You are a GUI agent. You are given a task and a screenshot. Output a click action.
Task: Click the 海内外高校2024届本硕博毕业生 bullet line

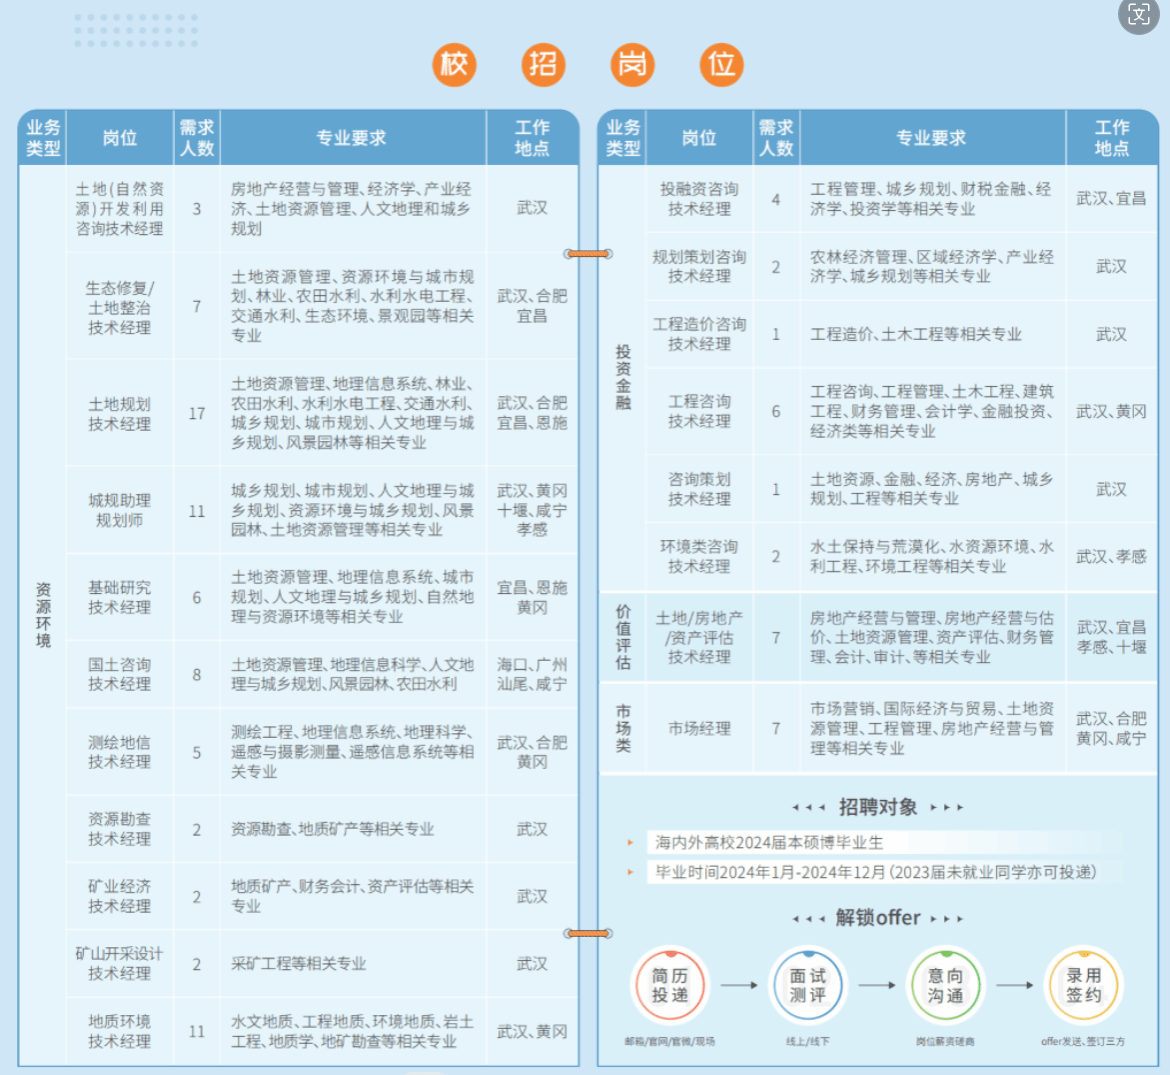[x=769, y=843]
